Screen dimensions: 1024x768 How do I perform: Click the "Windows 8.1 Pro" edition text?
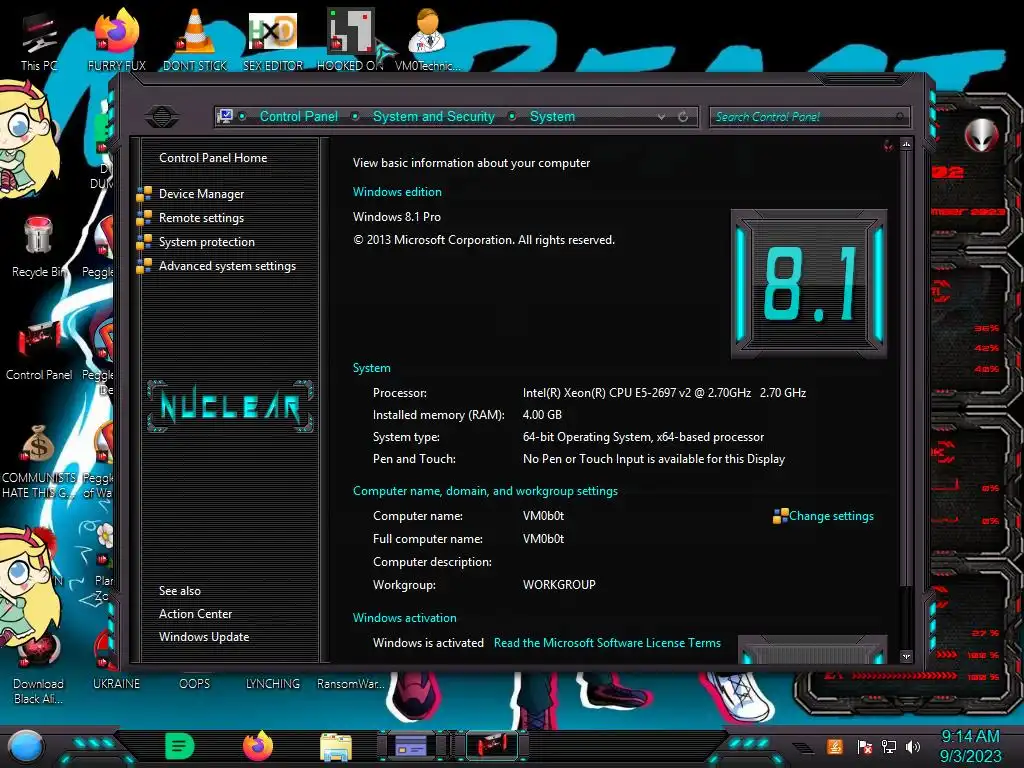tap(397, 217)
